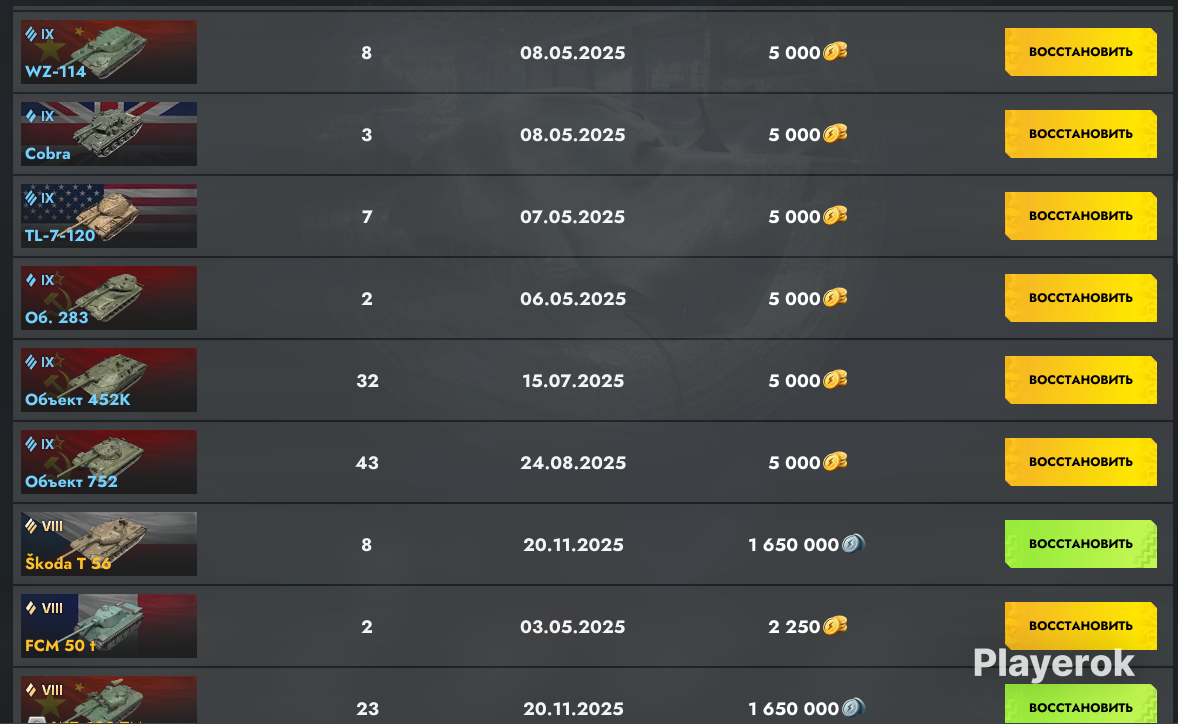Click the Об. 283 tank thumbnail
Viewport: 1178px width, 724px height.
pos(109,297)
